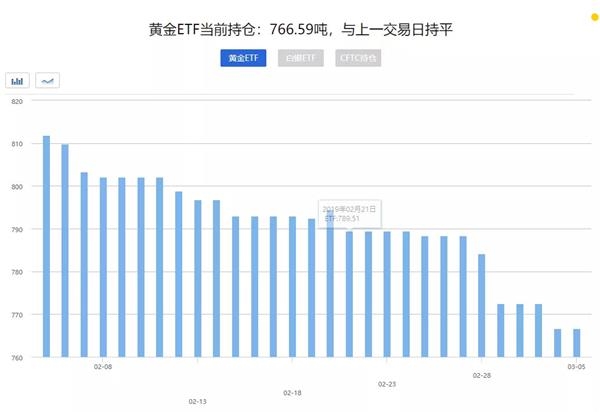
Task: Click the chart title 黄金ETF当前持仓 text
Action: click(x=202, y=29)
